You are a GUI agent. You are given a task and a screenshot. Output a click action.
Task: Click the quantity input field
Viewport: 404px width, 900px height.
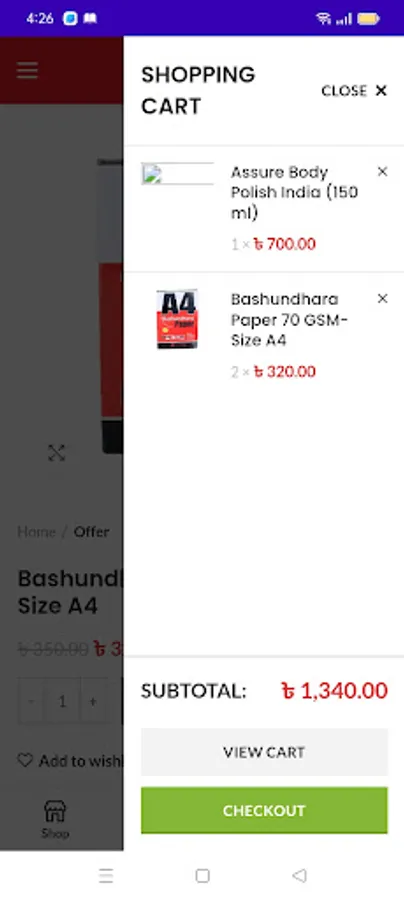[x=62, y=701]
